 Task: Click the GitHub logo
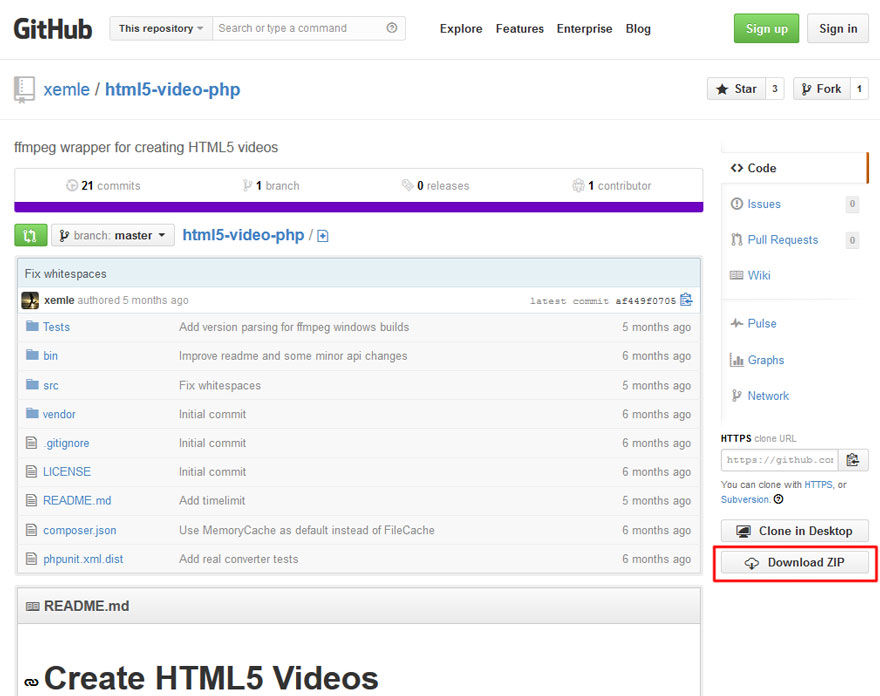53,29
